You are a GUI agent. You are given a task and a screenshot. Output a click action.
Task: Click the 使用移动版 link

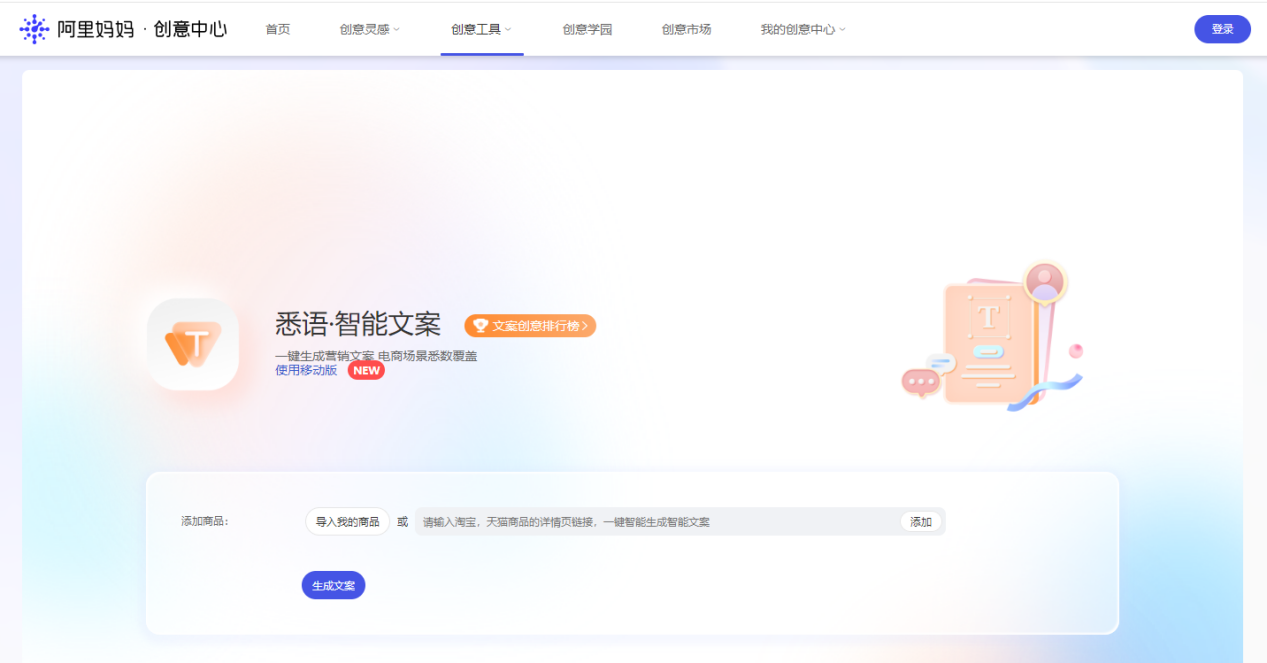click(x=306, y=370)
